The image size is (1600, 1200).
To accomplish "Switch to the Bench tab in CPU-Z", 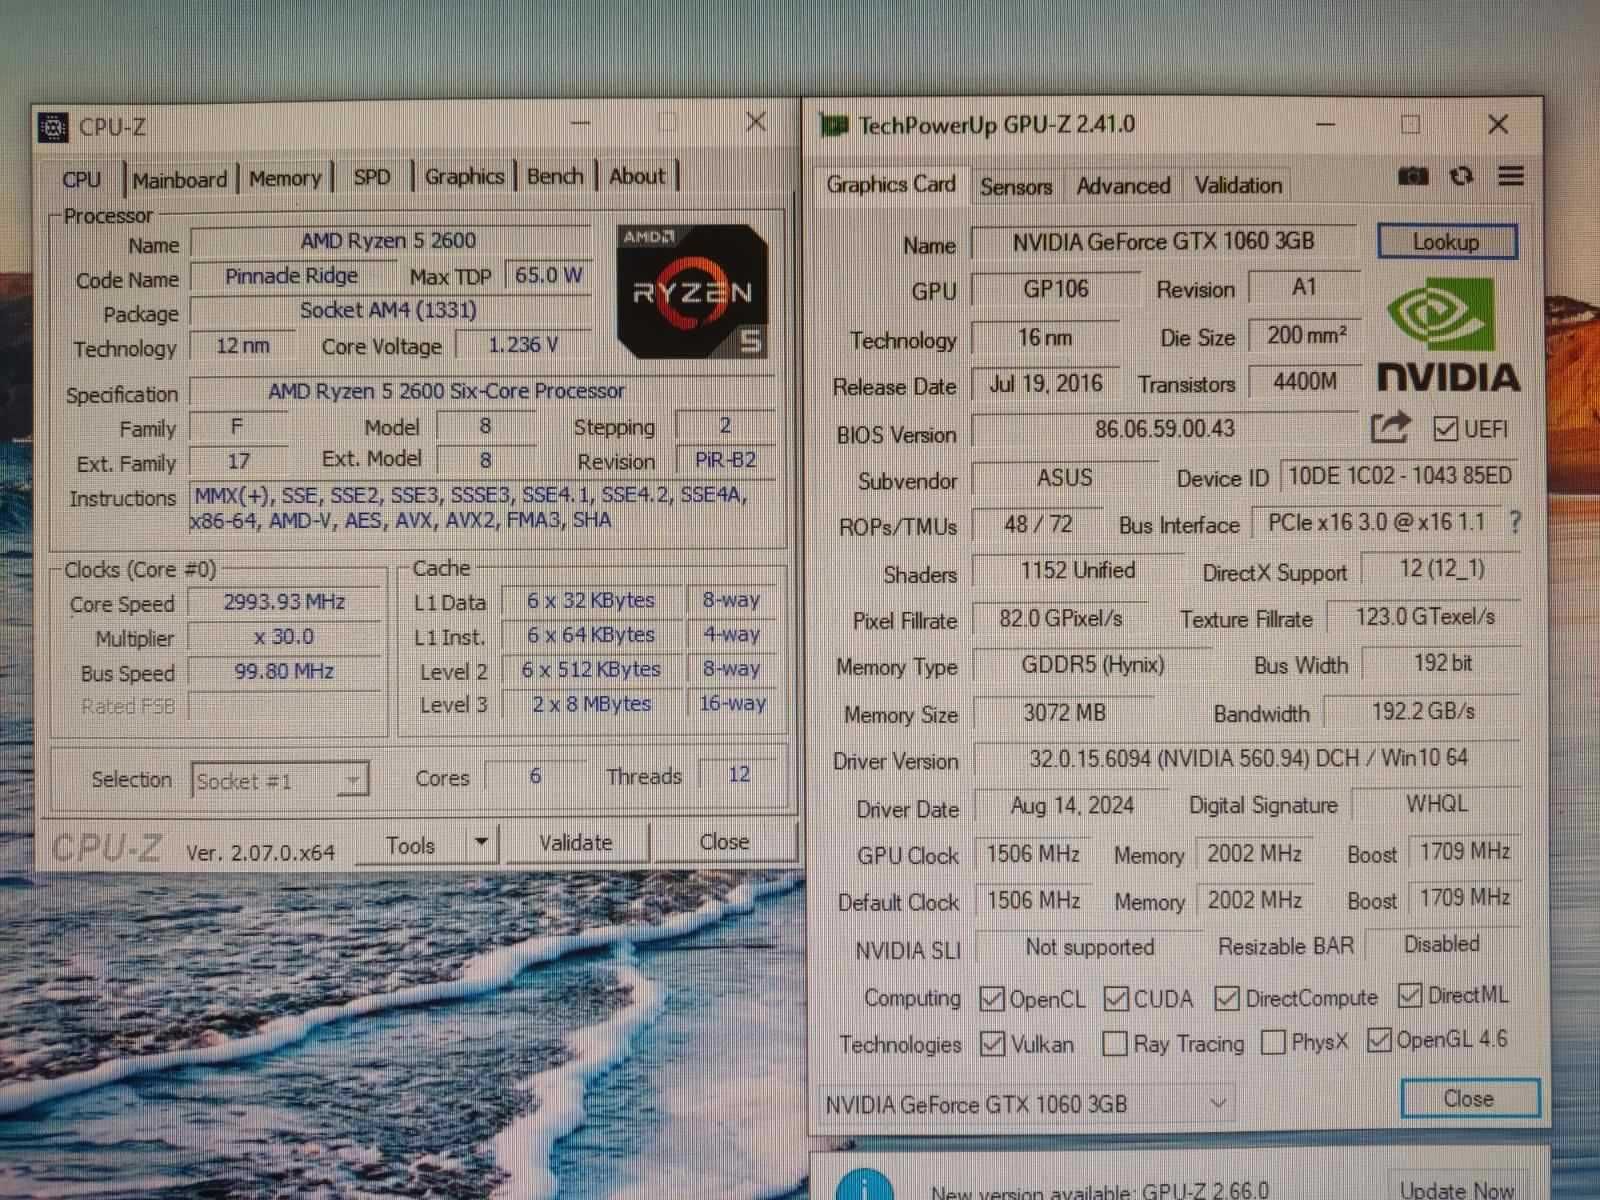I will point(555,176).
